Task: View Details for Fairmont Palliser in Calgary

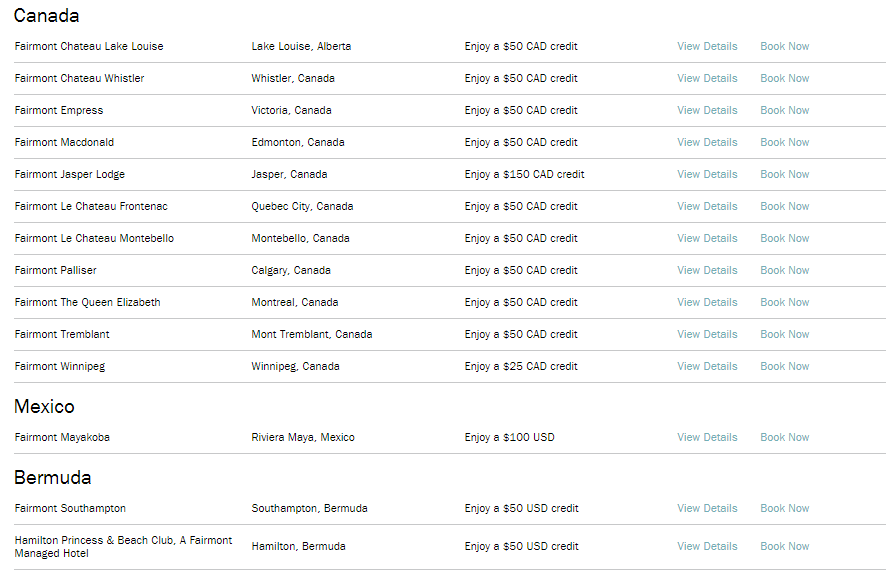Action: coord(707,270)
